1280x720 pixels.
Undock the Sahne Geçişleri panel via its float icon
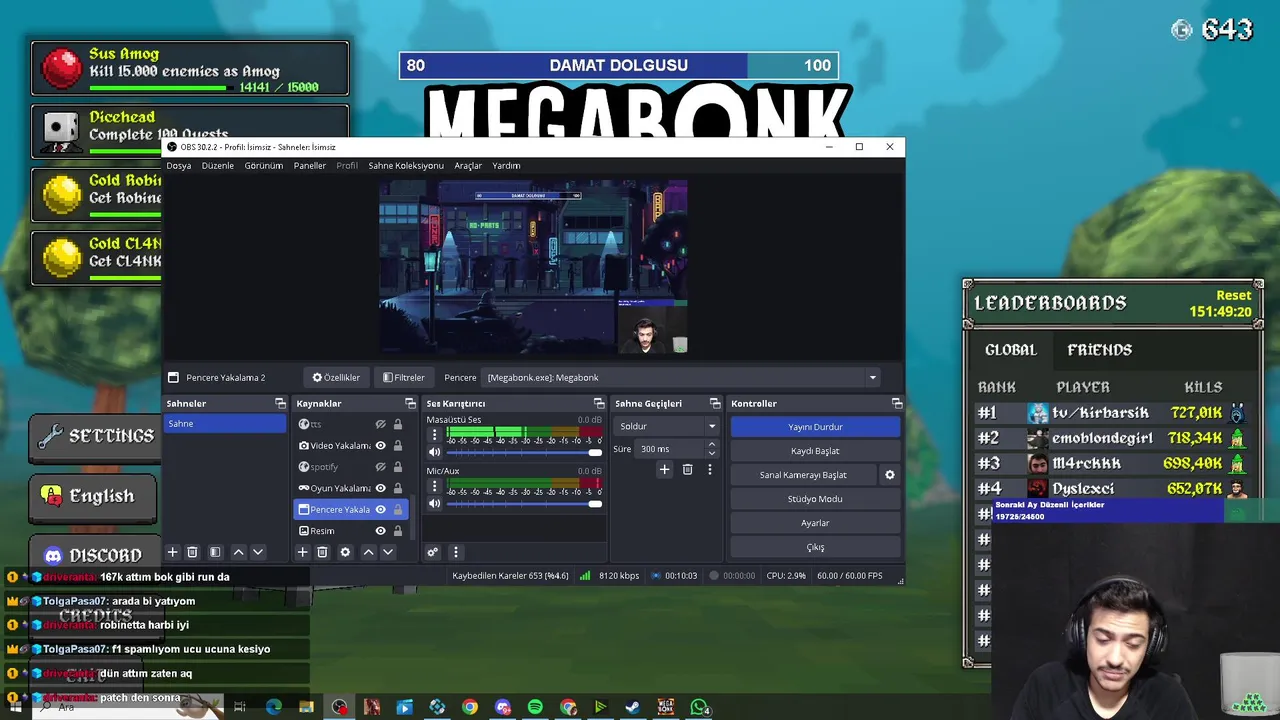tap(715, 403)
